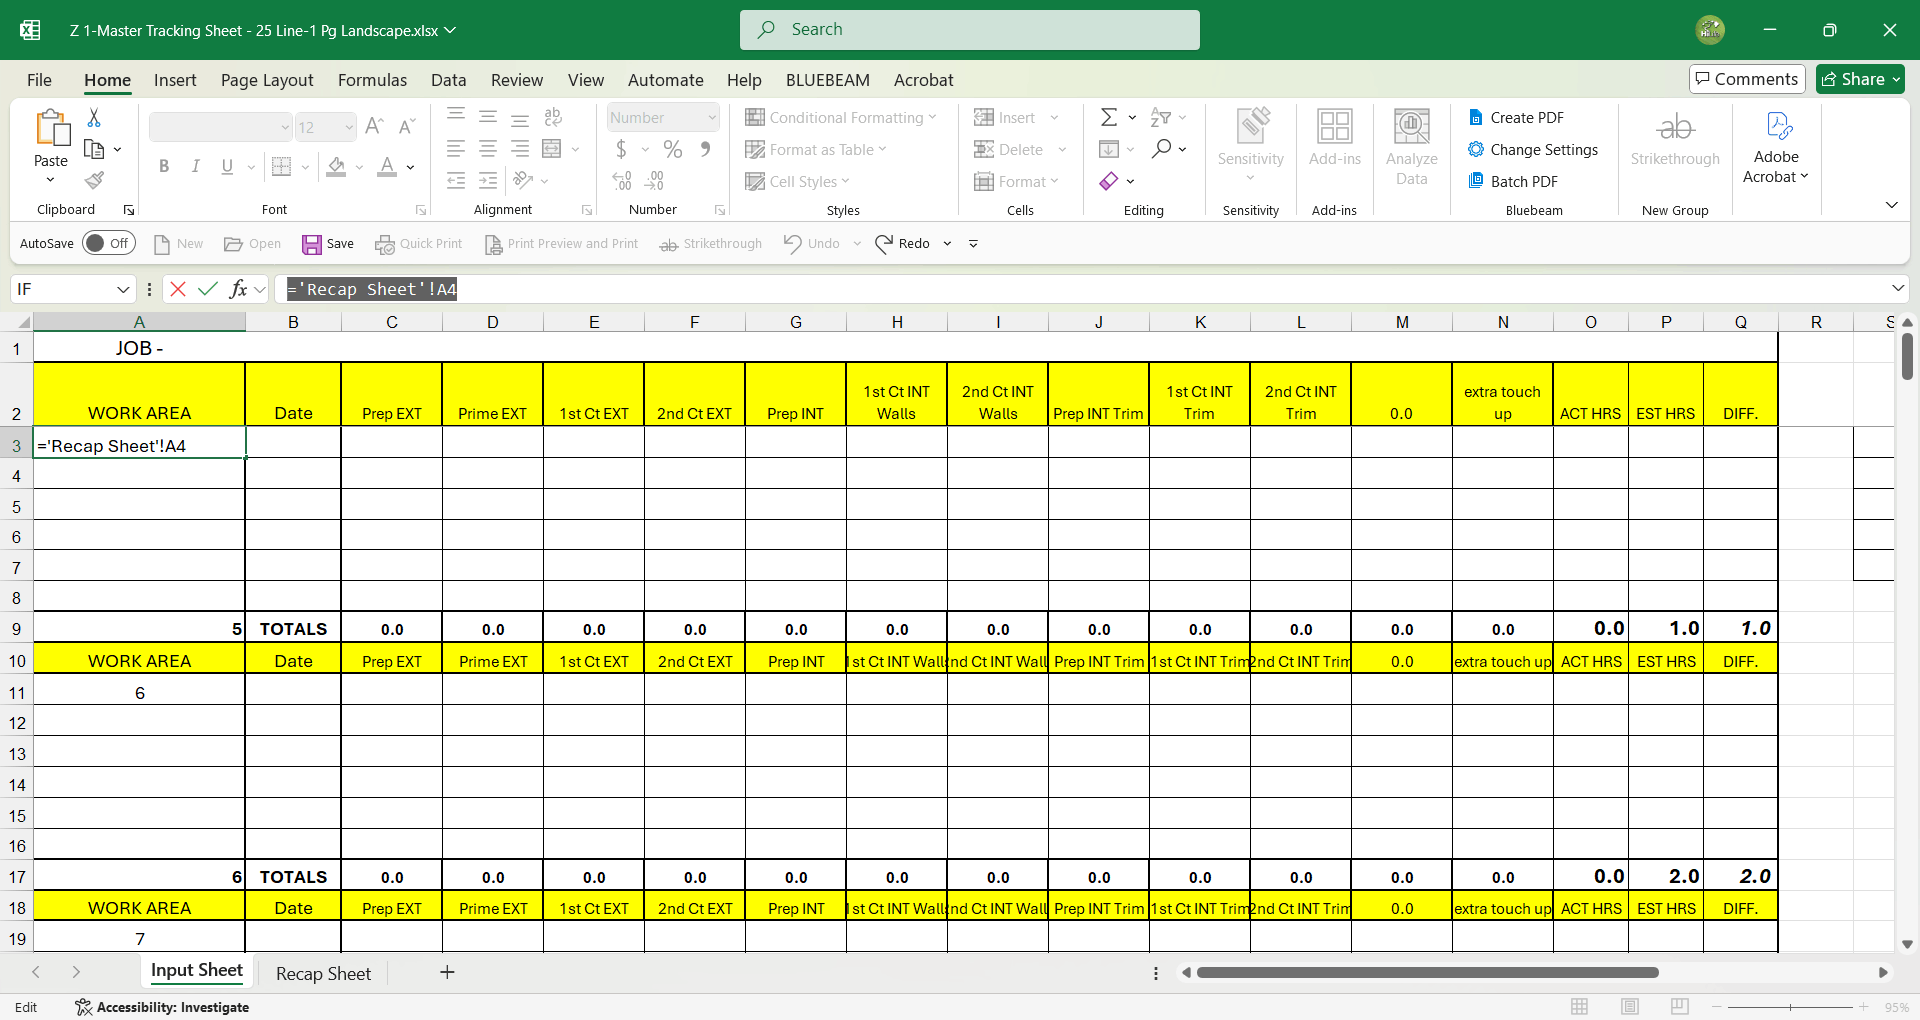Click the Format Painter brush icon

[x=94, y=180]
